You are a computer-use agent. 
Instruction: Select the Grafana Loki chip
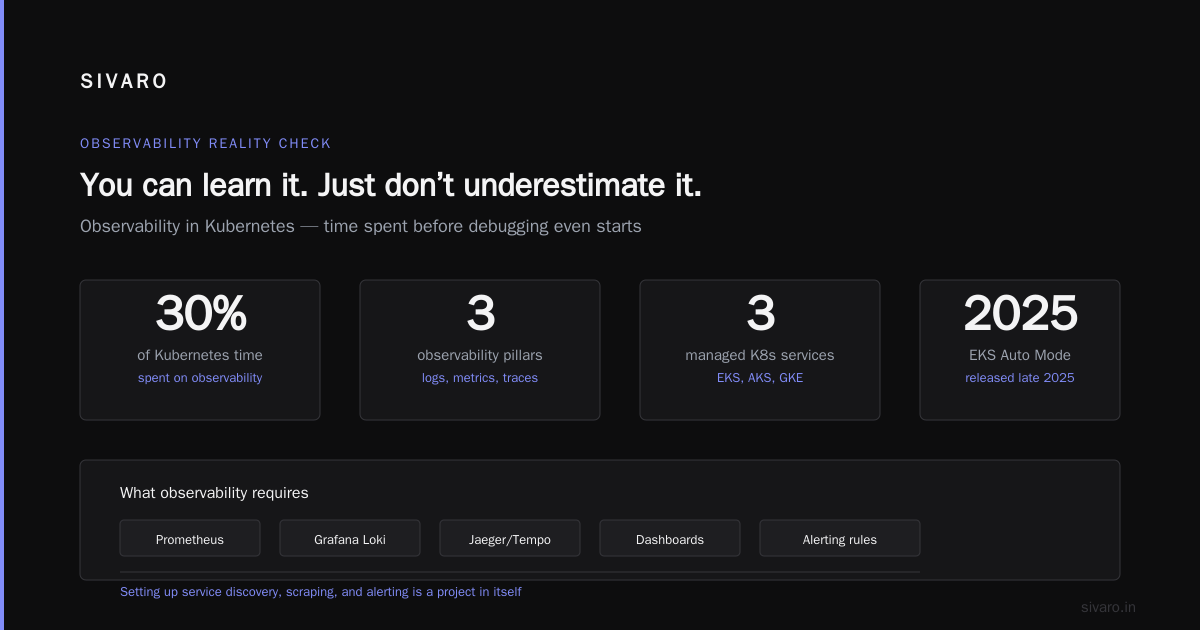350,538
